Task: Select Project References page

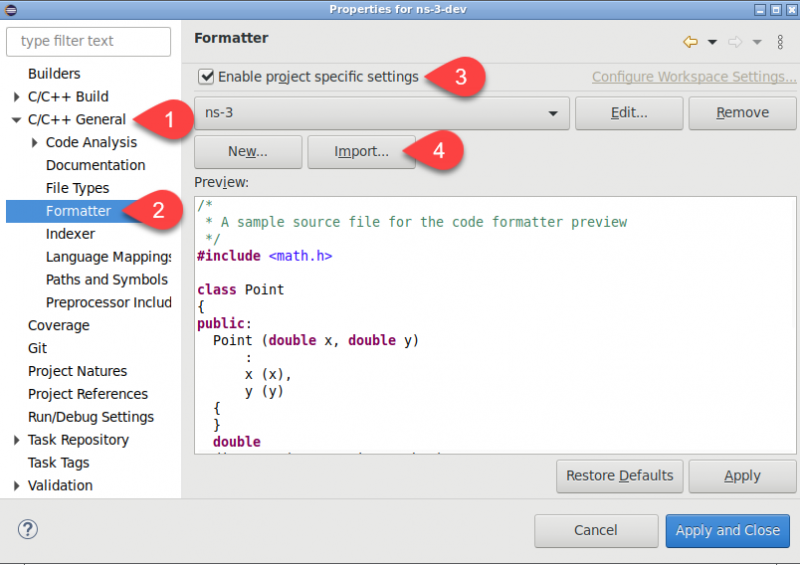Action: pos(88,394)
